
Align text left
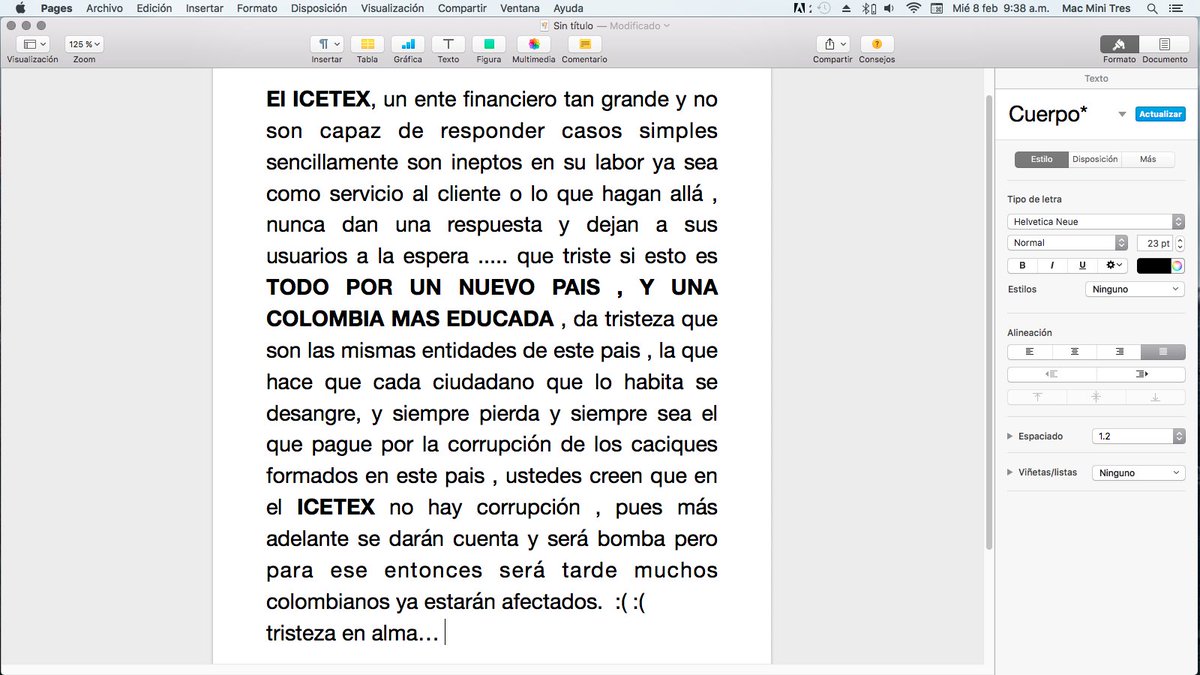(x=1030, y=352)
